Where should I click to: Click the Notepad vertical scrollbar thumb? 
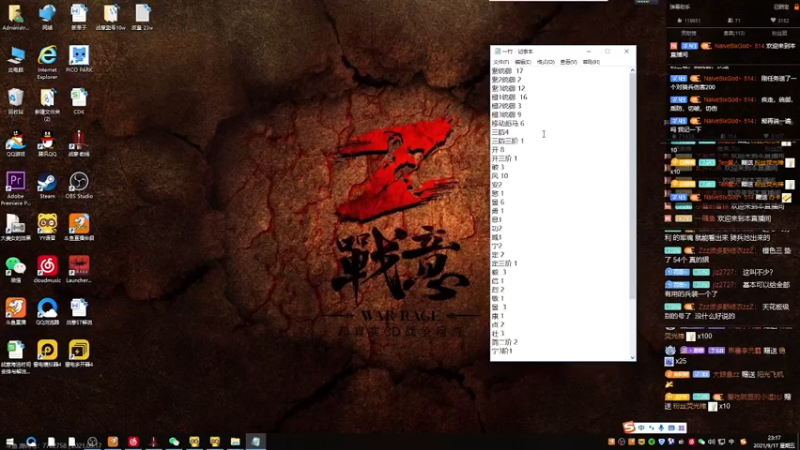[x=633, y=186]
